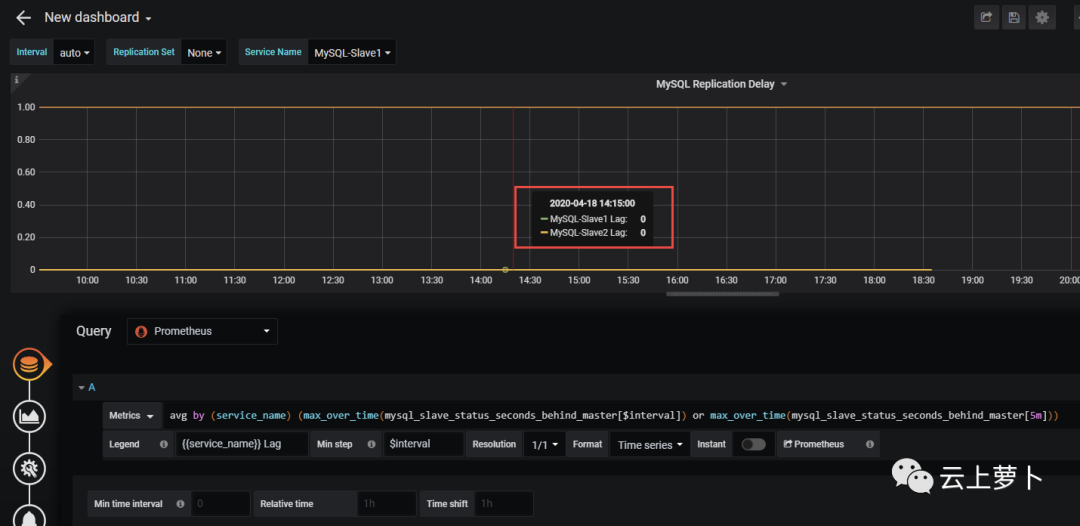The width and height of the screenshot is (1080, 526).
Task: Click the data point marker on the graph
Action: tap(505, 269)
